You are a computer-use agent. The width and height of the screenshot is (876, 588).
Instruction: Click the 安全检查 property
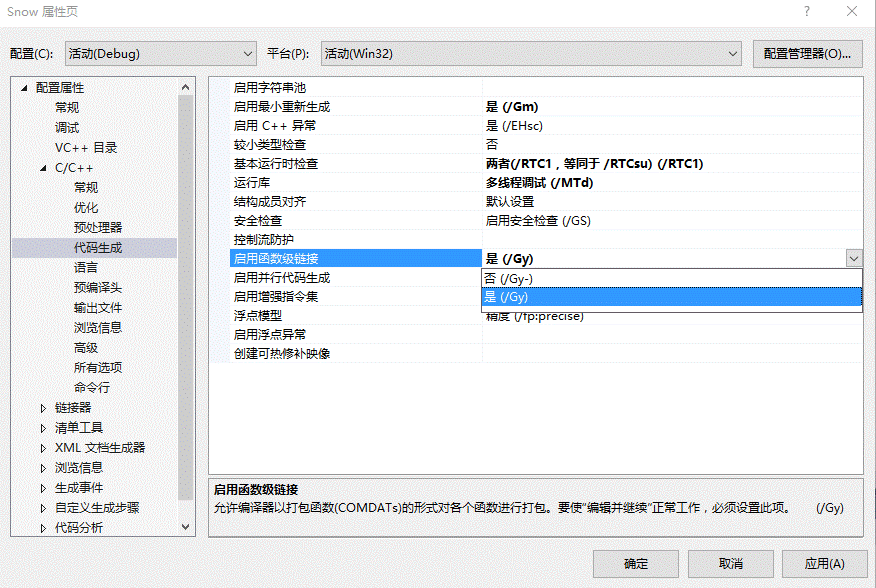point(258,221)
